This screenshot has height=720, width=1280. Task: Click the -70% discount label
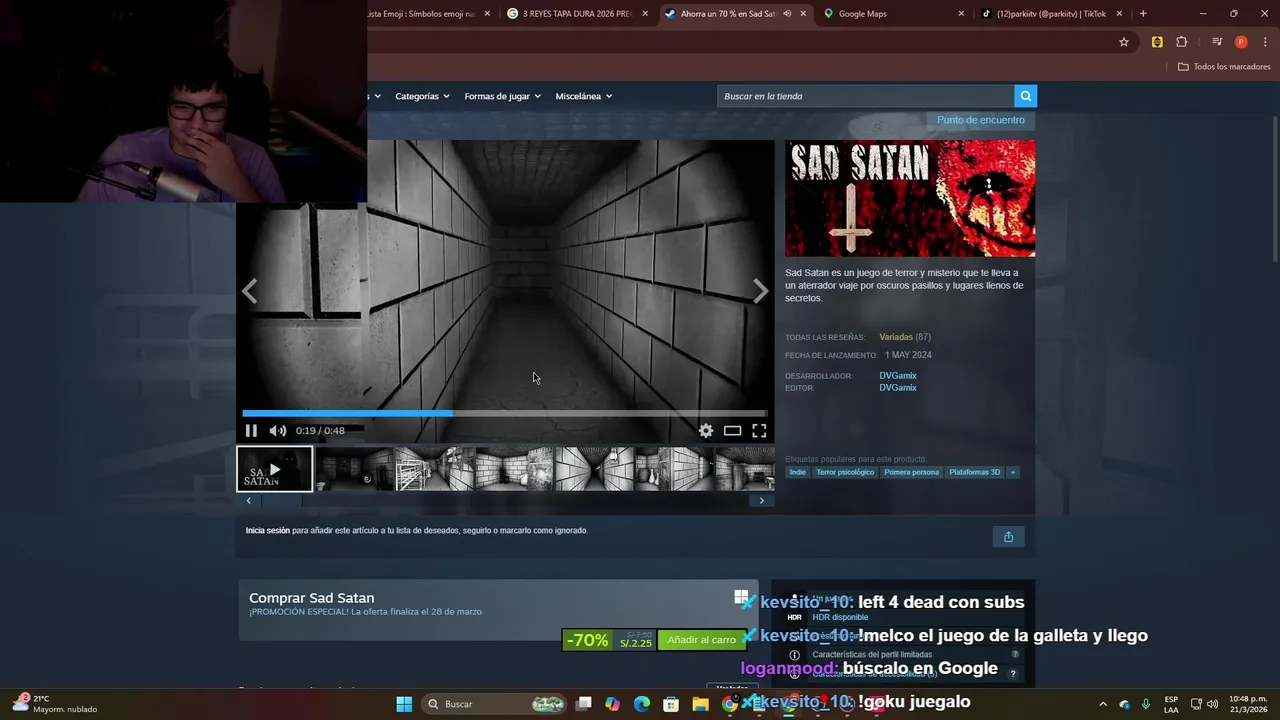pos(587,640)
